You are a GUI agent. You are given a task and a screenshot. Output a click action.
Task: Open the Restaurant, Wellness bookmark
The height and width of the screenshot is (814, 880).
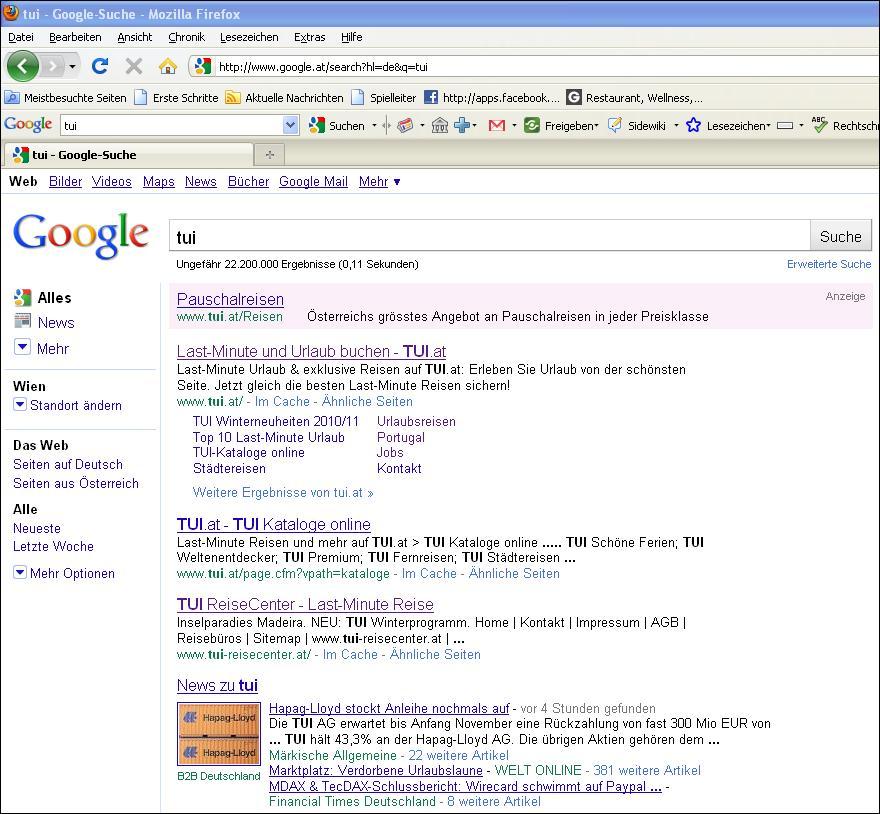click(634, 98)
